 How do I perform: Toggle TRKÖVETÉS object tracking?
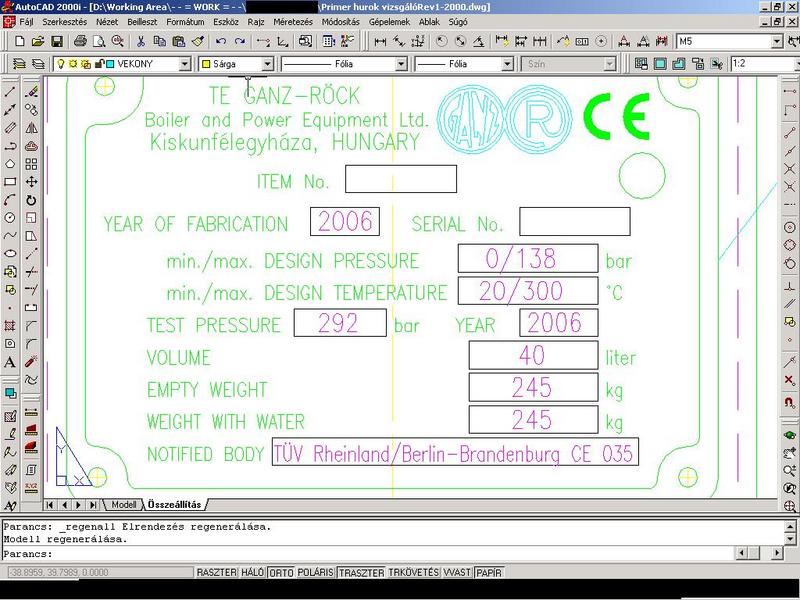413,572
